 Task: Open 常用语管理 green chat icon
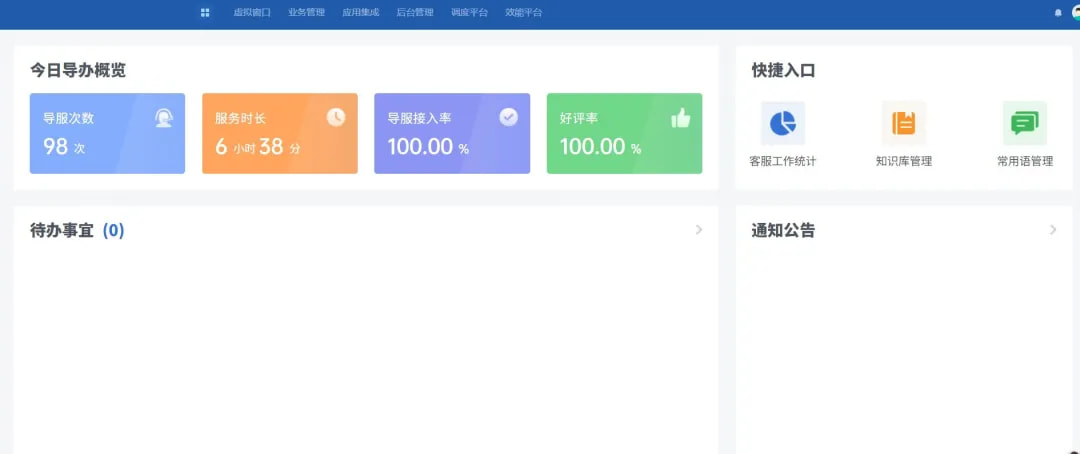pos(1024,124)
